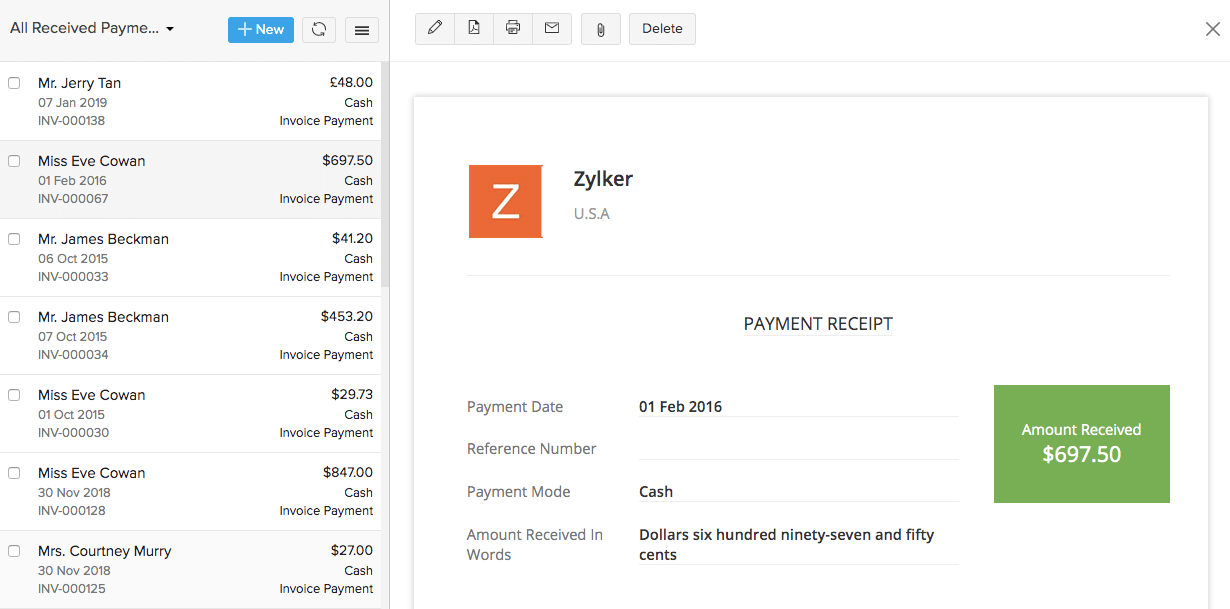Expand the All Received Payments dropdown
Viewport: 1230px width, 609px height.
[x=90, y=28]
